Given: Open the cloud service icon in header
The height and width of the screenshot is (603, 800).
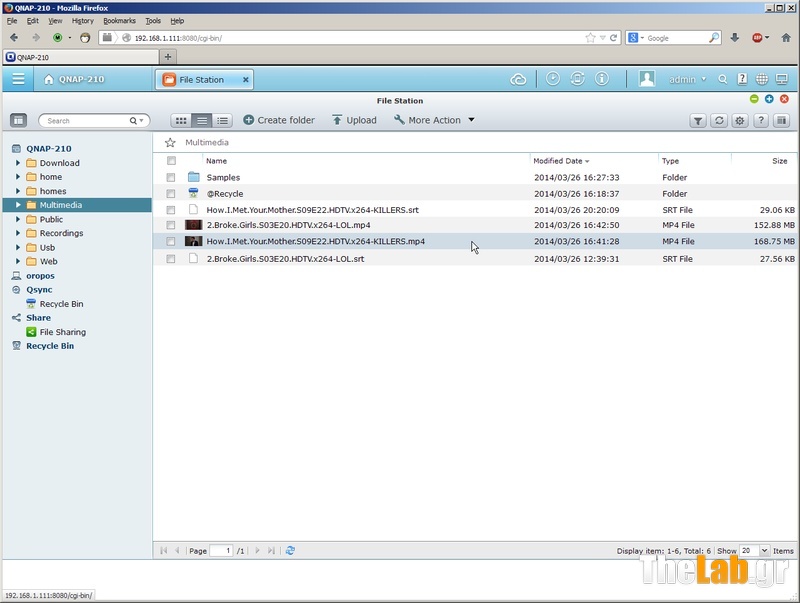Looking at the screenshot, I should click(x=518, y=80).
